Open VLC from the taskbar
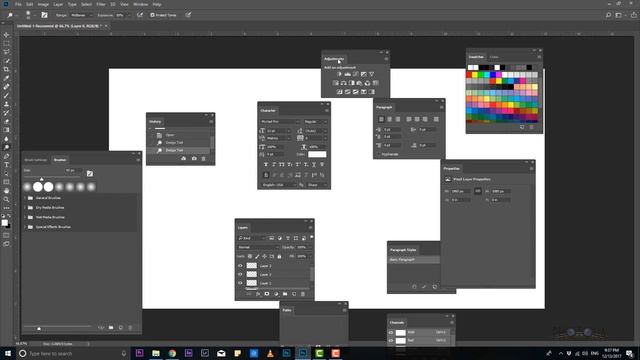This screenshot has width=640, height=360. click(x=270, y=353)
